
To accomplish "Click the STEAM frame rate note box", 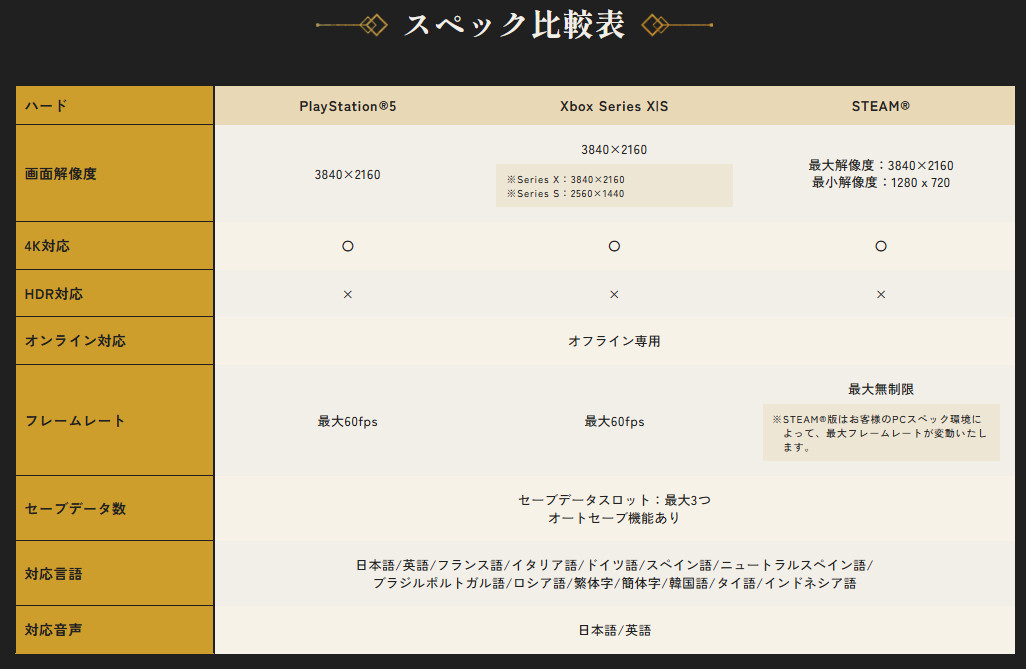I will click(x=881, y=433).
